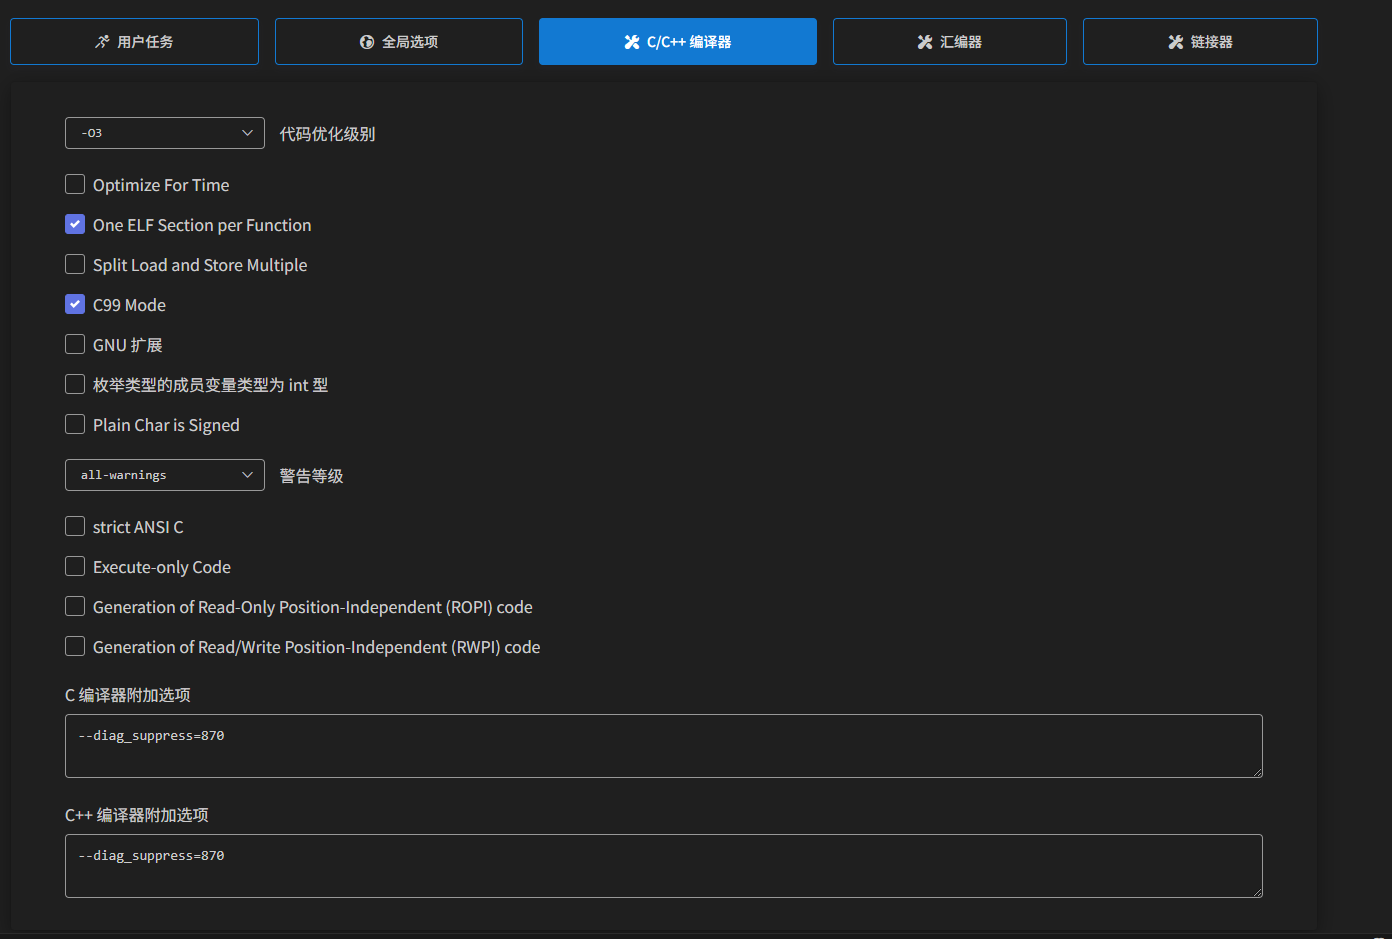The width and height of the screenshot is (1392, 939).
Task: Focus the C 编译器附加选项 text field
Action: coord(664,746)
